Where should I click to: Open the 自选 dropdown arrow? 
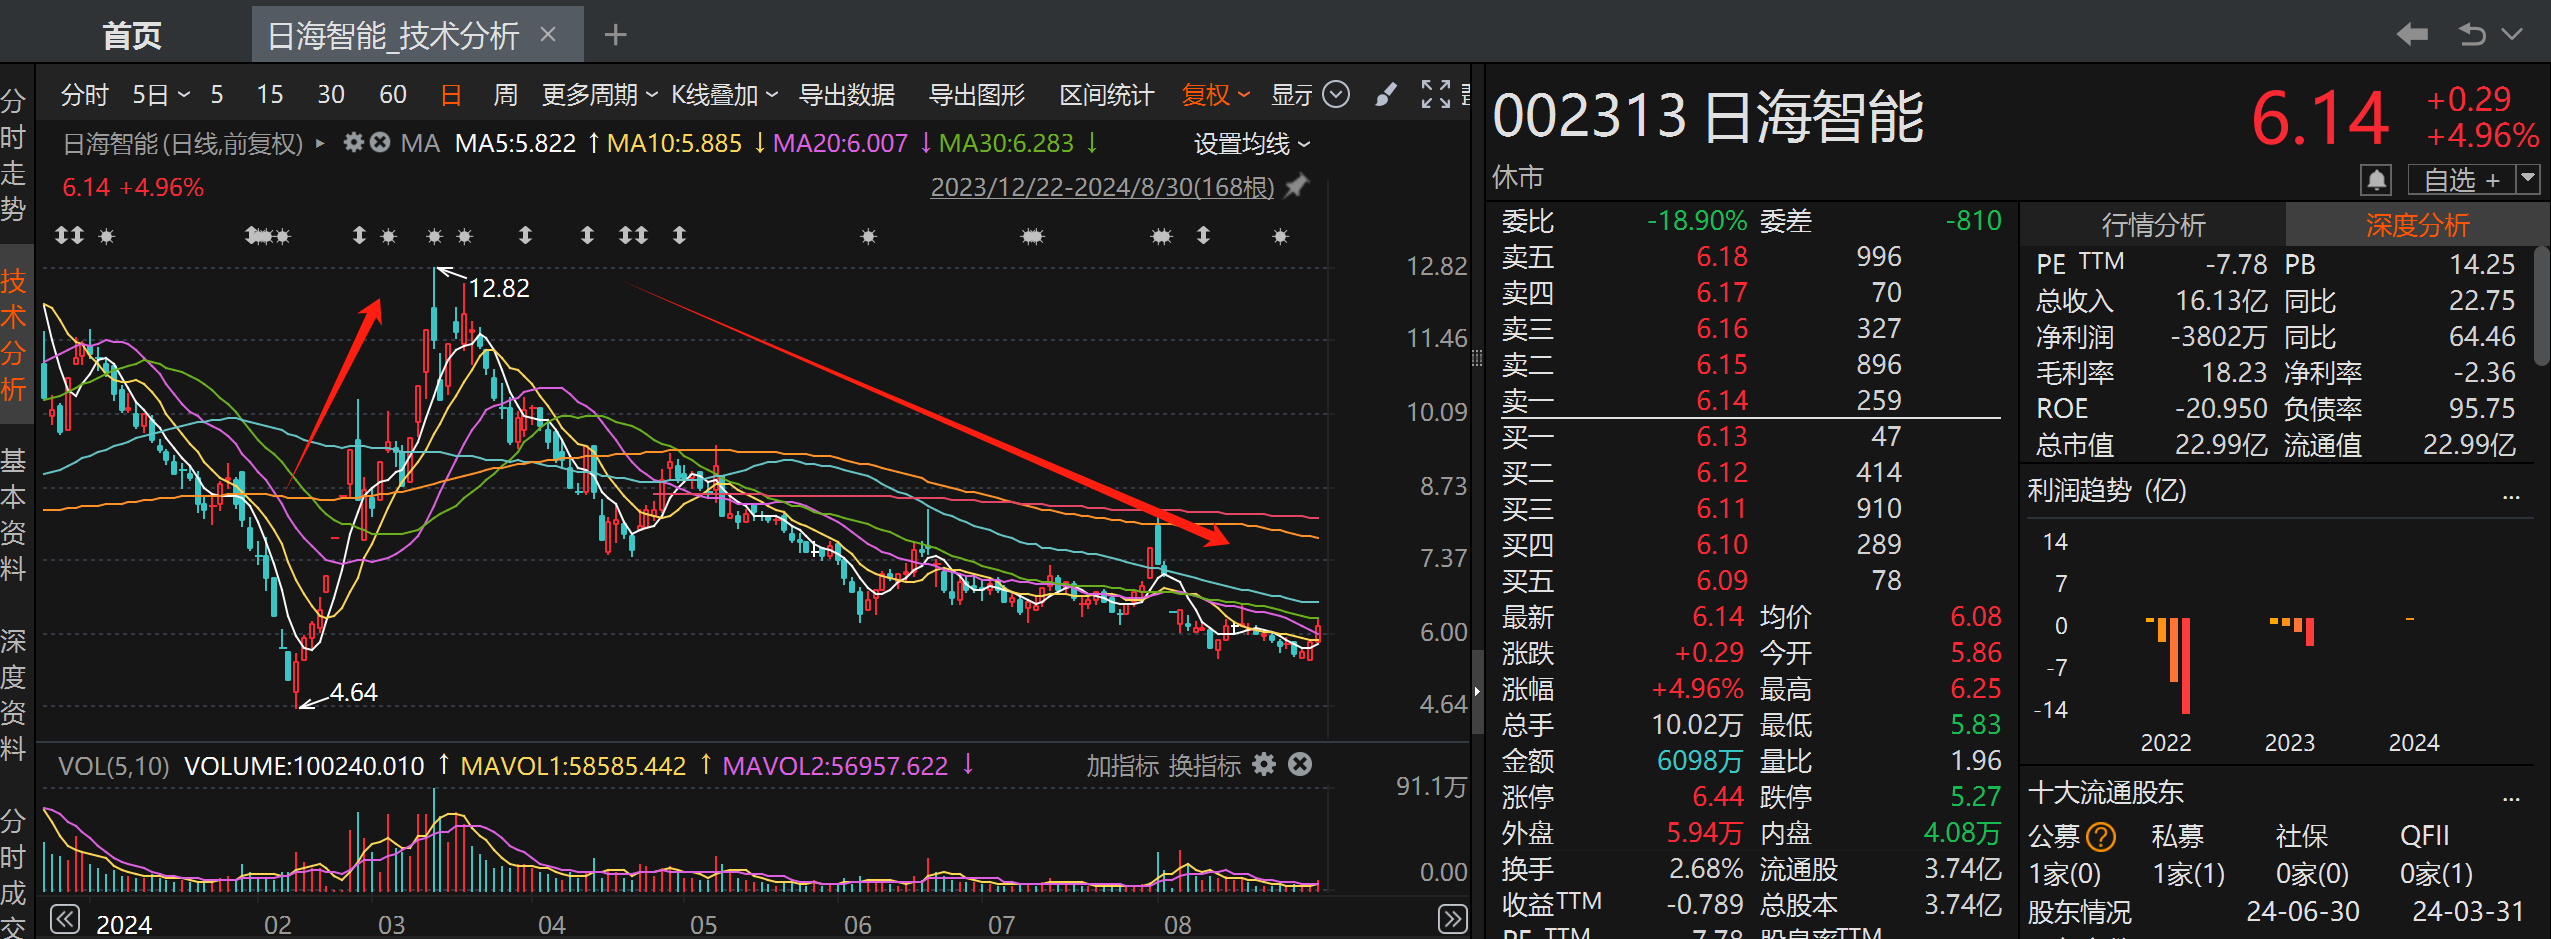coord(2527,180)
